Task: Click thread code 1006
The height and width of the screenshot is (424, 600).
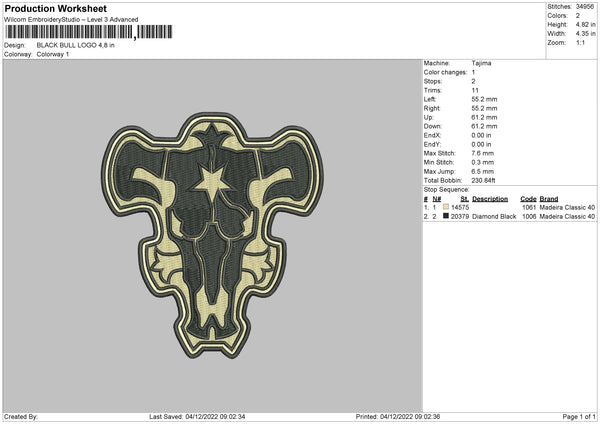Action: tap(529, 217)
